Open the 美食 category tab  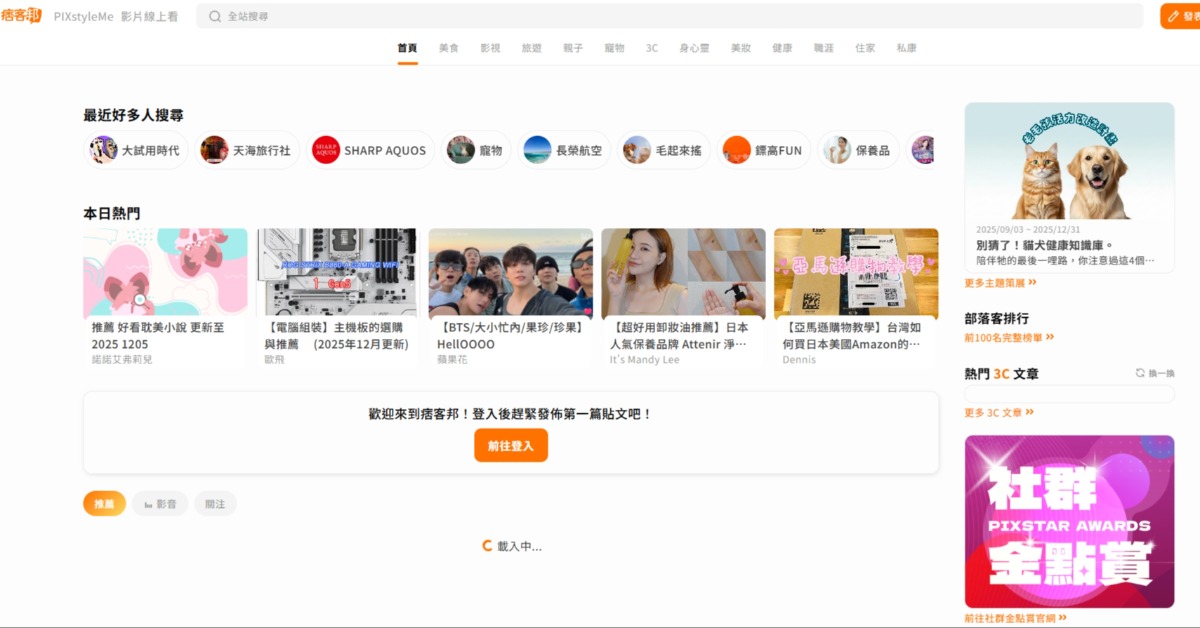point(448,48)
